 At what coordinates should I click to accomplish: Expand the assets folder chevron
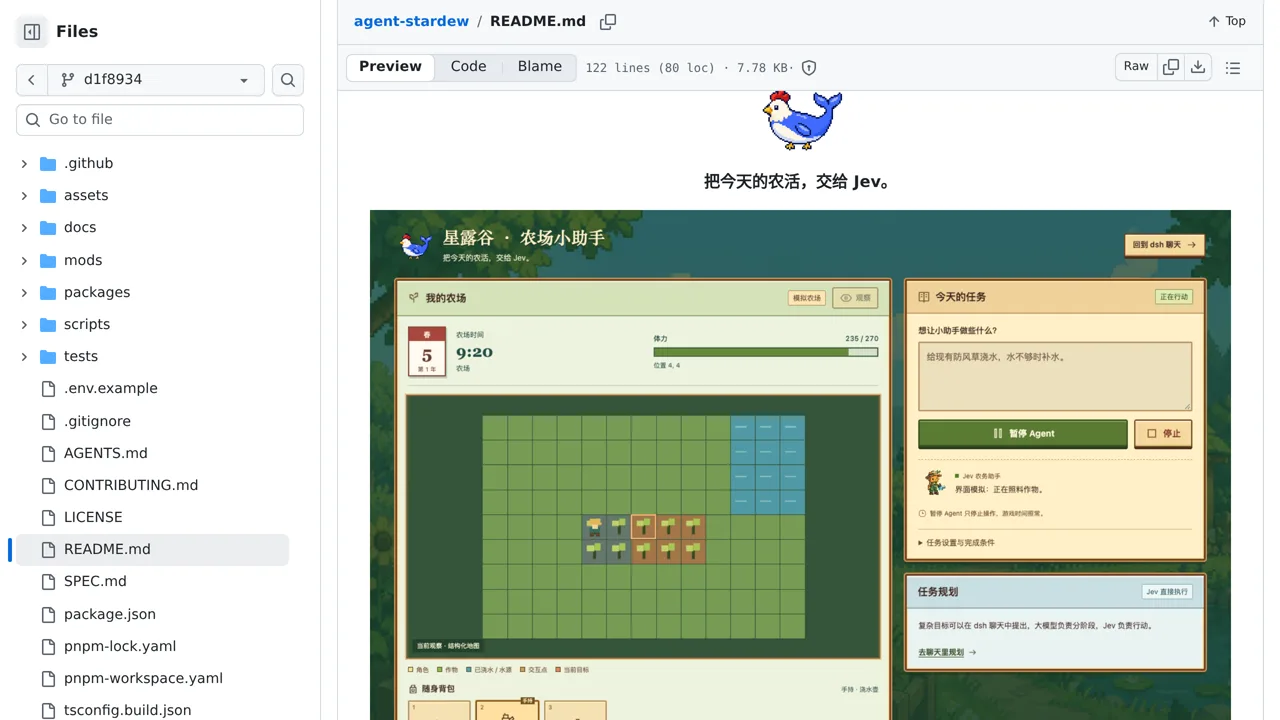point(24,195)
